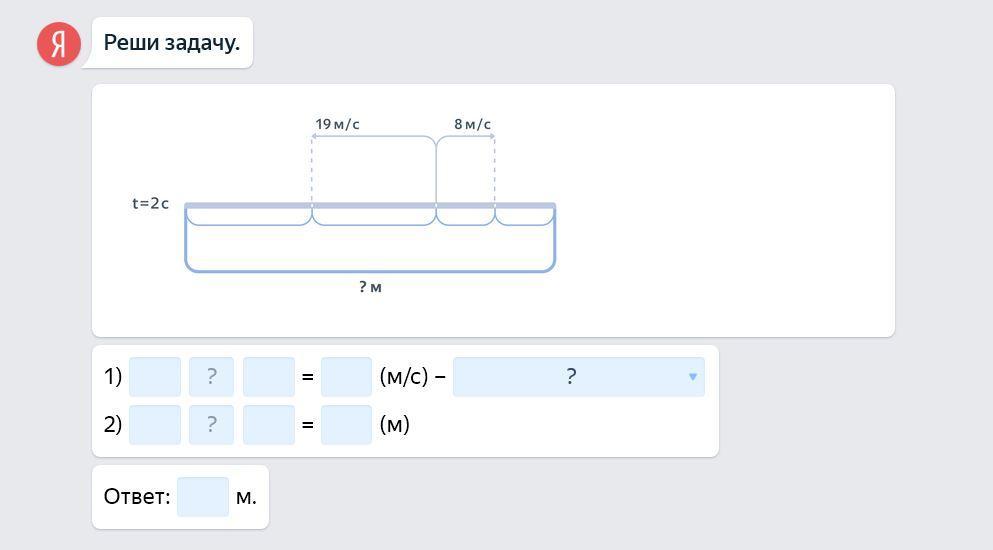Click the '8 м/с' speed label in diagram

pyautogui.click(x=472, y=124)
